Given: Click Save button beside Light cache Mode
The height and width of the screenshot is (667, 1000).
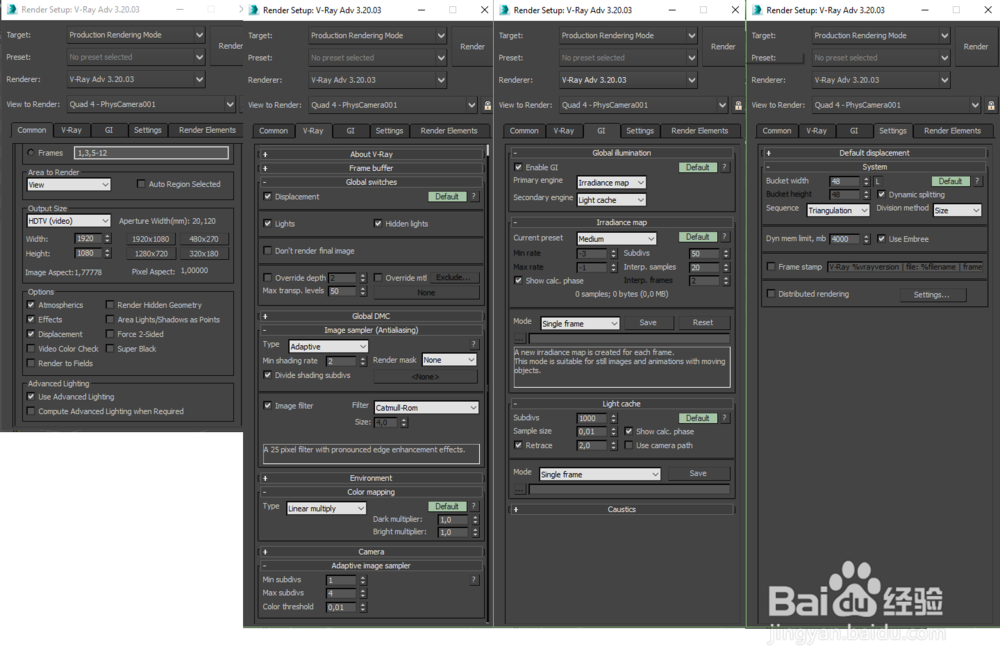Looking at the screenshot, I should (698, 474).
